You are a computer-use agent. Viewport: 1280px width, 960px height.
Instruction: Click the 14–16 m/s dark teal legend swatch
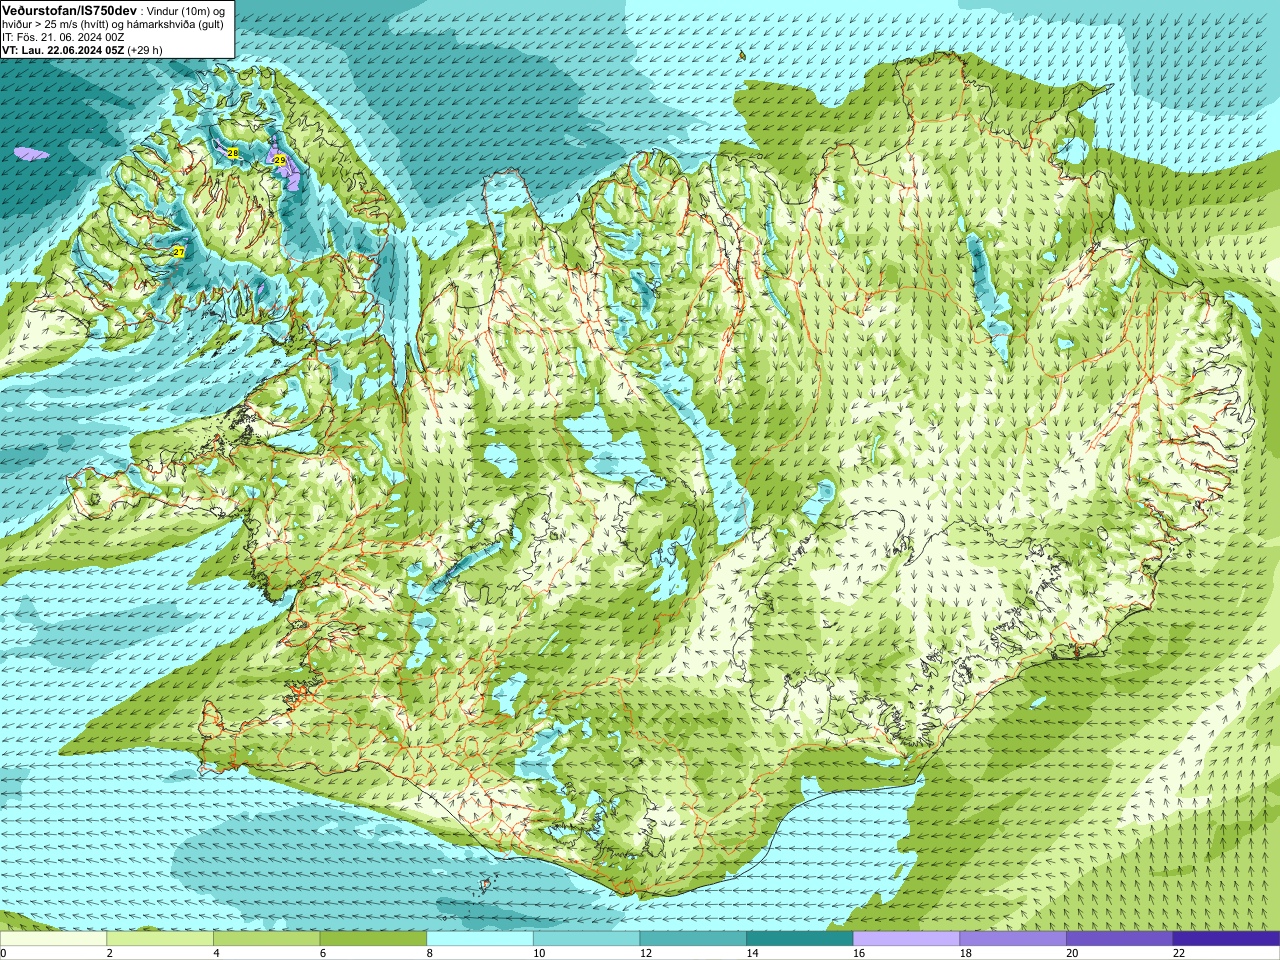(800, 939)
